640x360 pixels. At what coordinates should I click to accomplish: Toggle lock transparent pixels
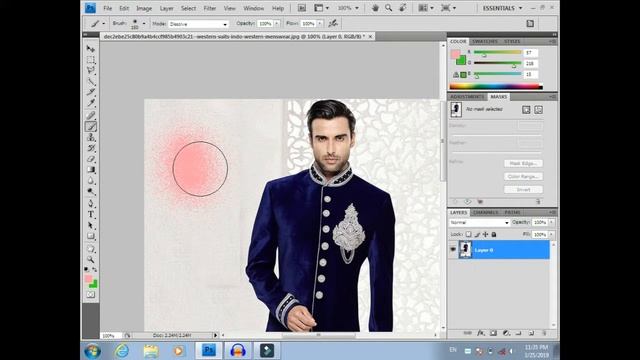tap(469, 234)
